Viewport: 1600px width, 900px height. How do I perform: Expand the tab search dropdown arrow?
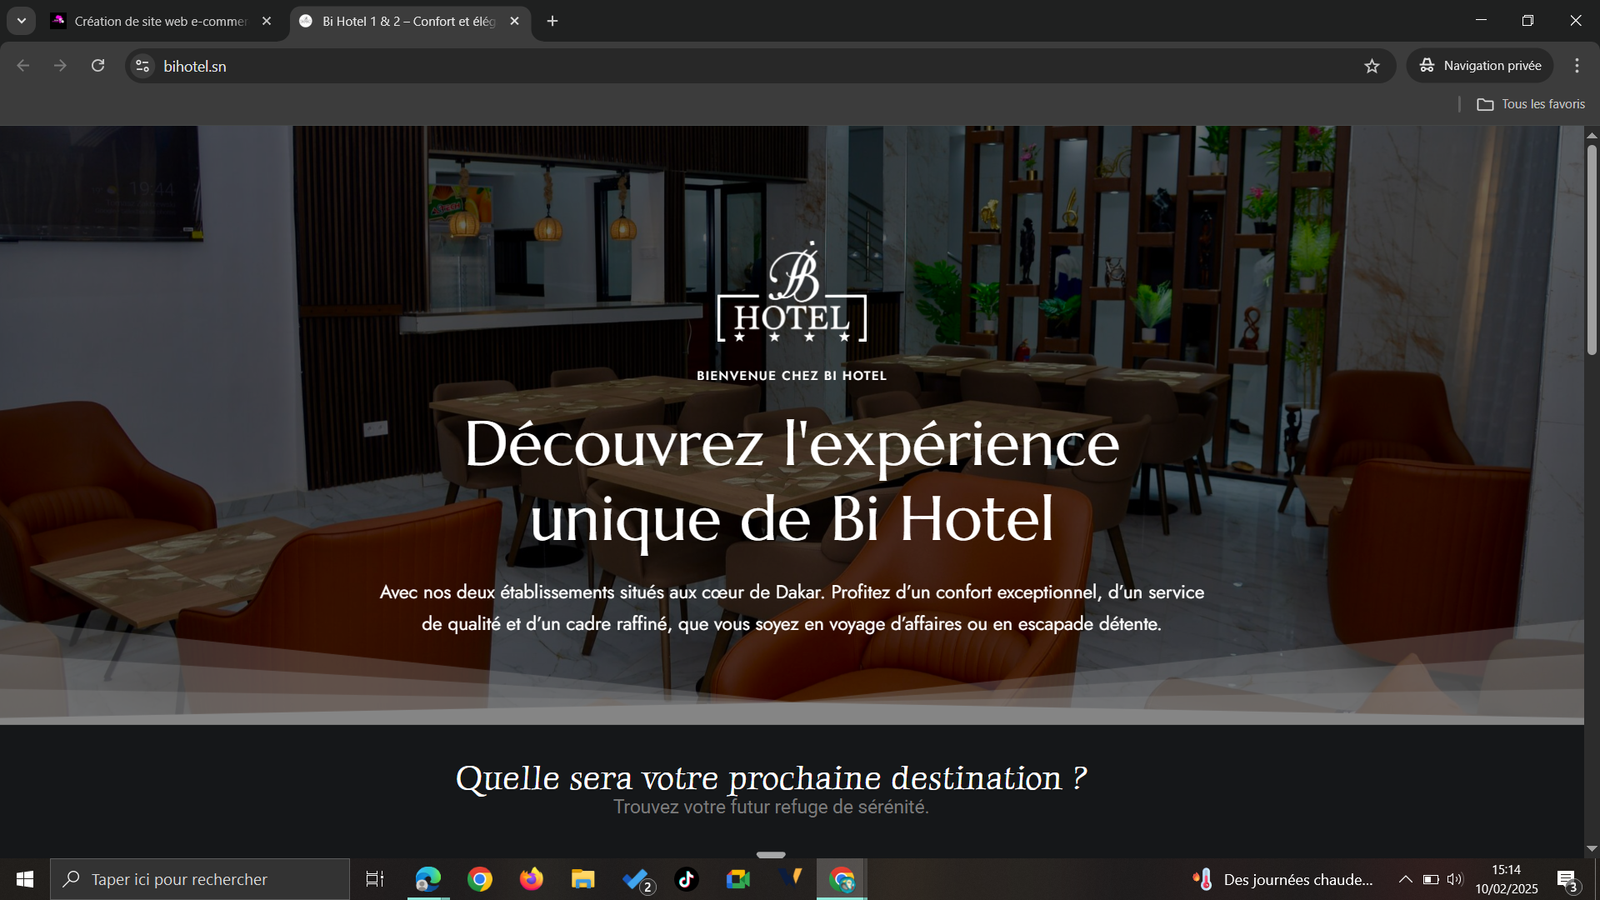pos(21,21)
